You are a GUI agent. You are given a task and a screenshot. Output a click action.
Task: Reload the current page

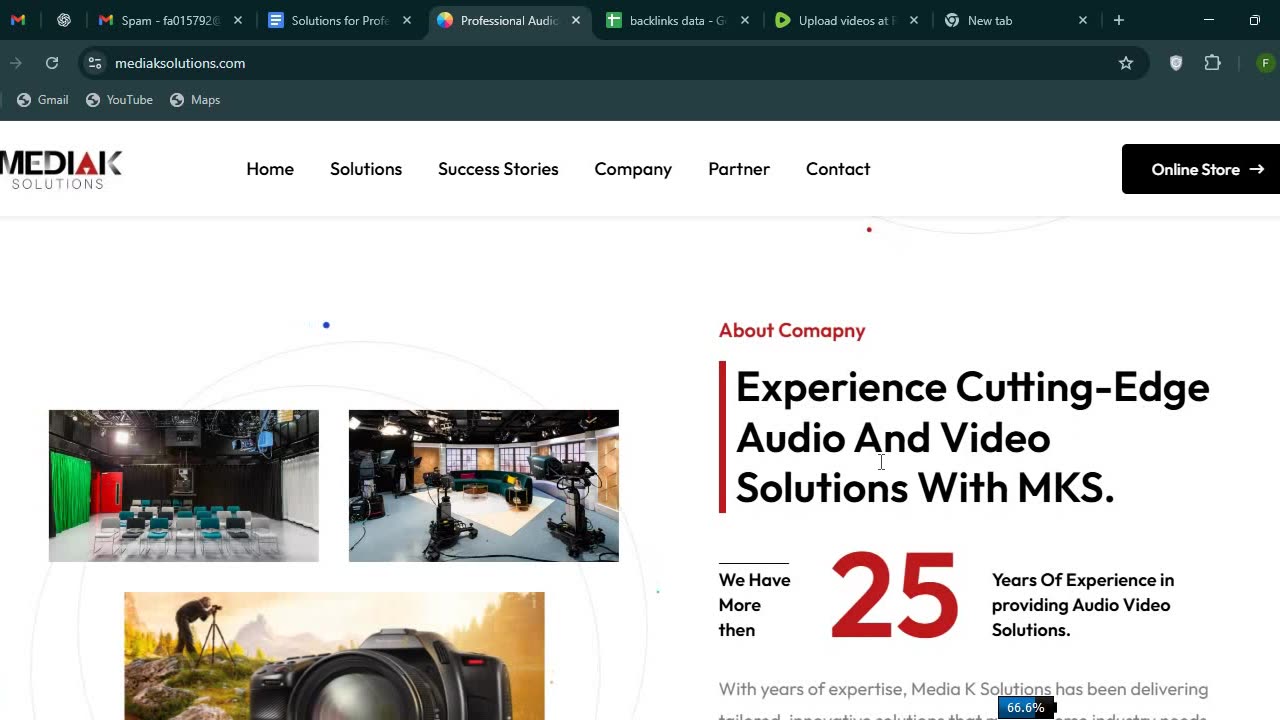[52, 63]
